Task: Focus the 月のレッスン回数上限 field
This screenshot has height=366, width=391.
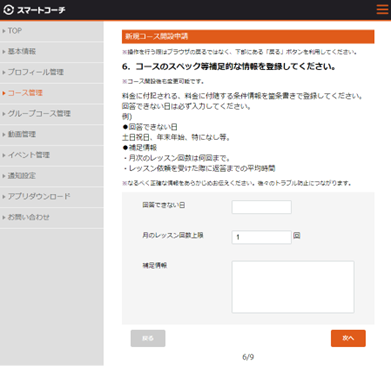Action: [x=262, y=237]
